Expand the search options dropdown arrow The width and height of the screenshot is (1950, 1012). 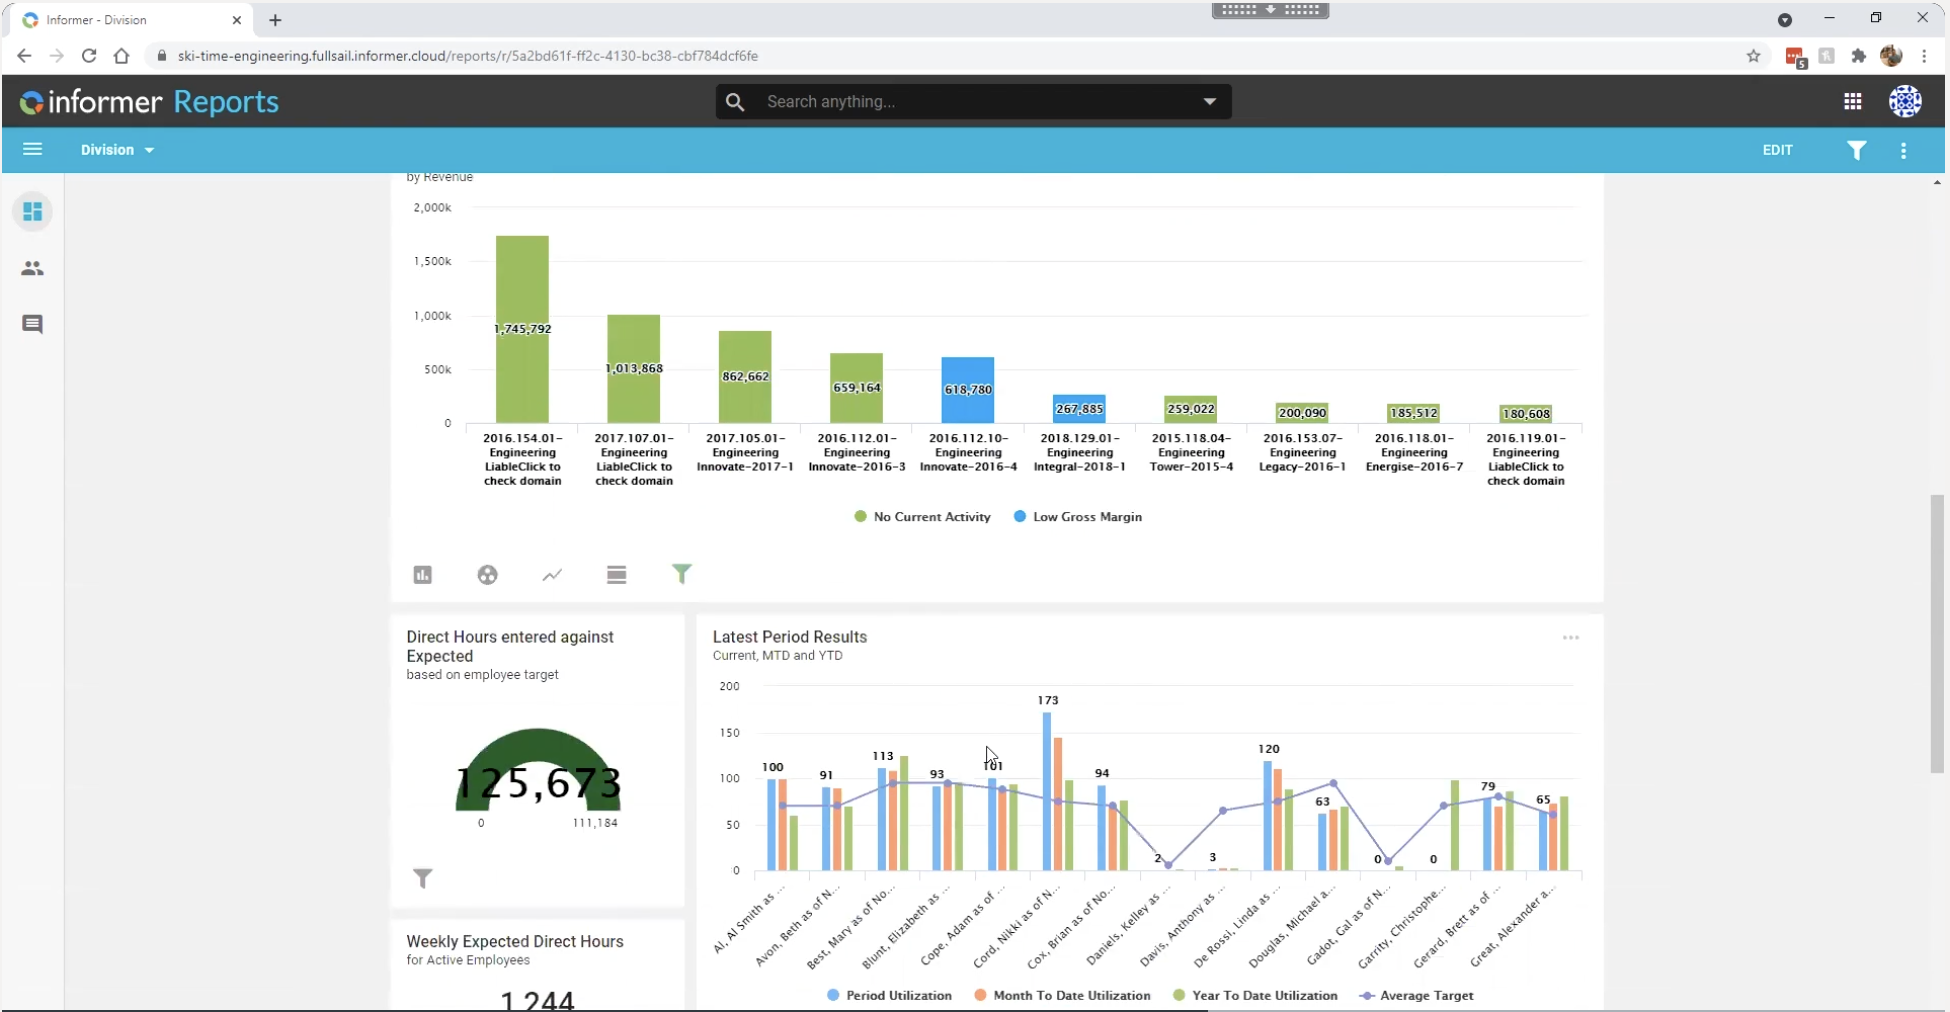point(1210,101)
